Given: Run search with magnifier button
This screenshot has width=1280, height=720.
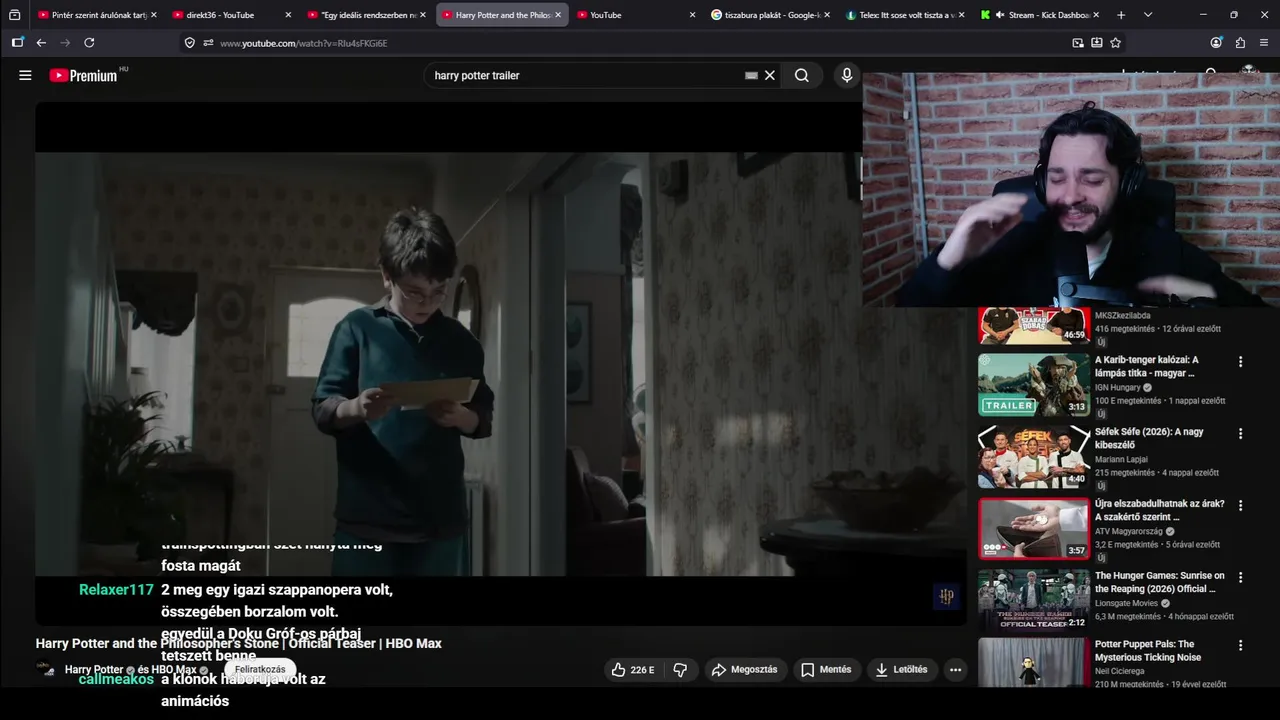Looking at the screenshot, I should point(802,75).
